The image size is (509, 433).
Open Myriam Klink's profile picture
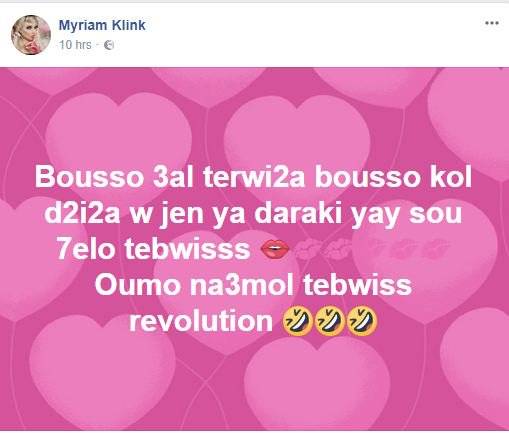tap(31, 35)
